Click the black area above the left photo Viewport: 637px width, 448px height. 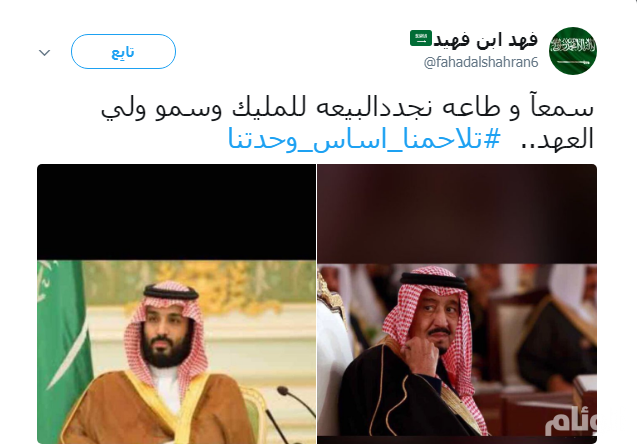point(176,212)
